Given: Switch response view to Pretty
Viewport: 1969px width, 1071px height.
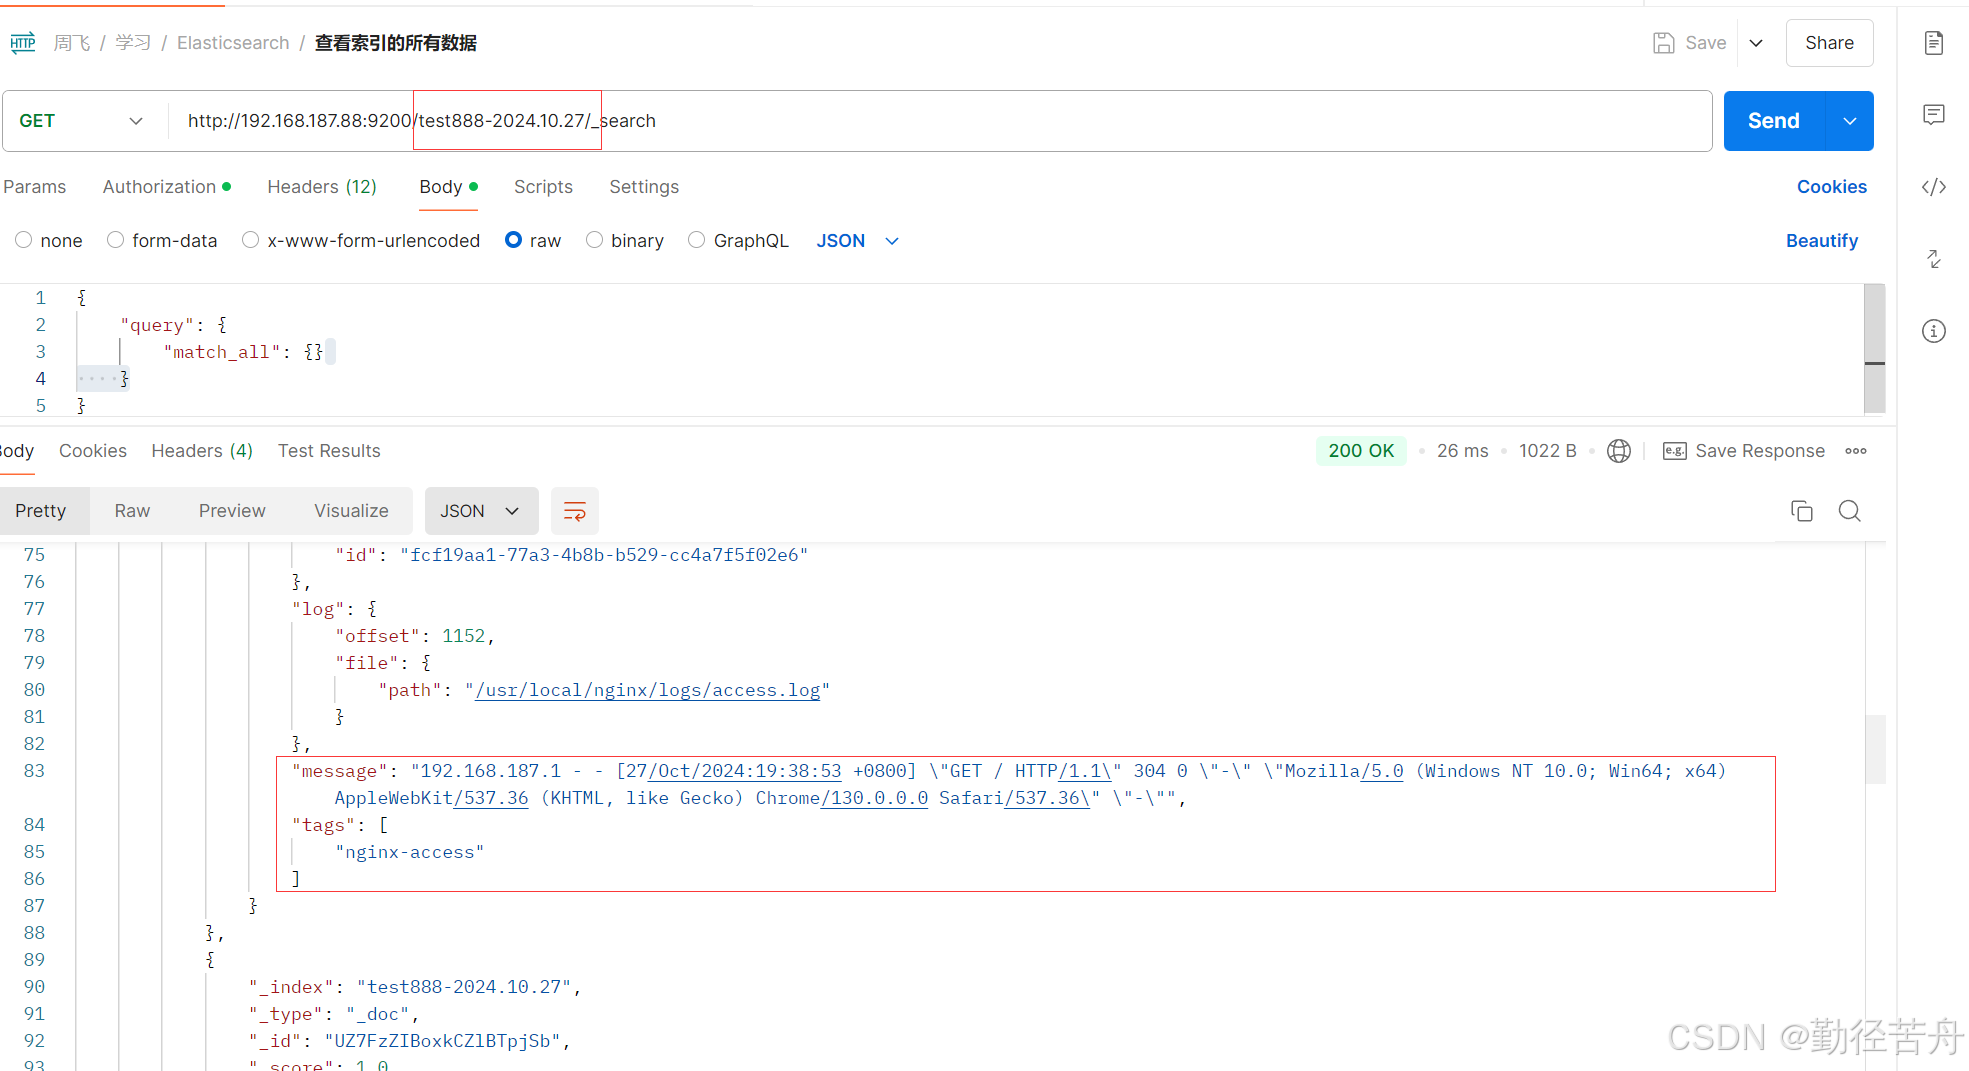Looking at the screenshot, I should pos(41,511).
